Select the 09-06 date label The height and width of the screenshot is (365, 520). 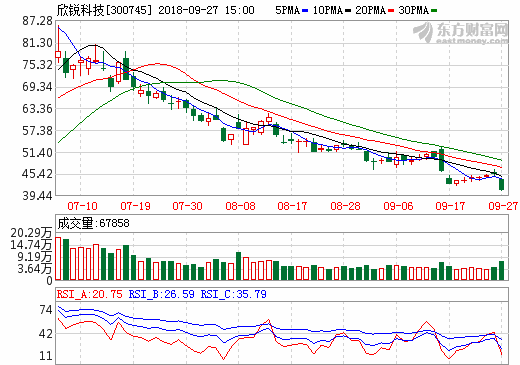point(398,206)
